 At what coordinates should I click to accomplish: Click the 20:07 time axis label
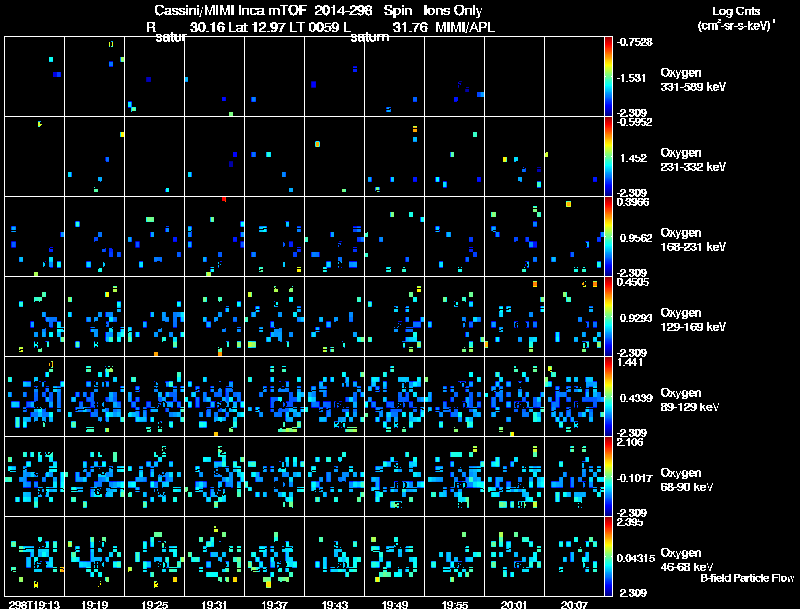point(574,603)
